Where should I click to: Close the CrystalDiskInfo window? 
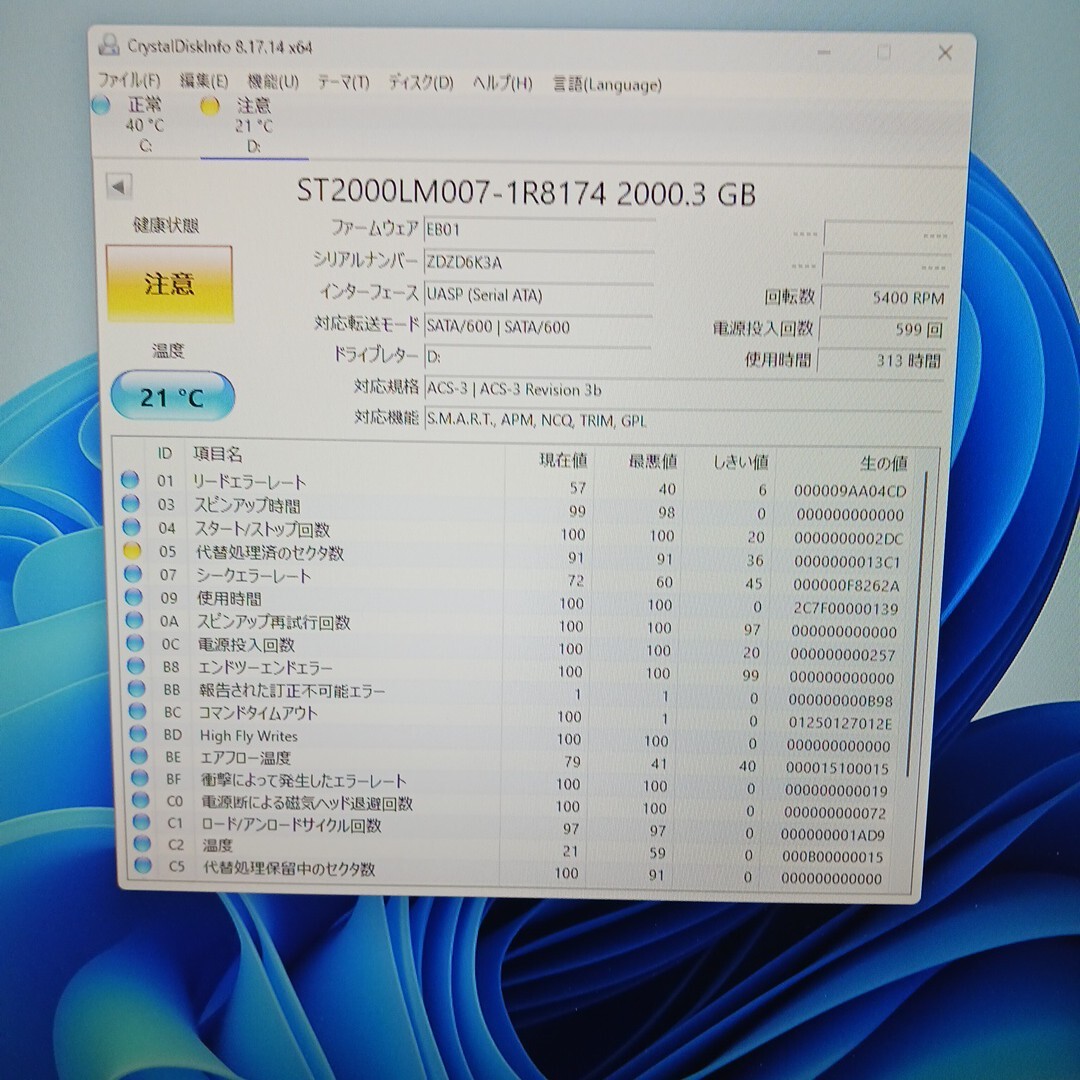945,53
